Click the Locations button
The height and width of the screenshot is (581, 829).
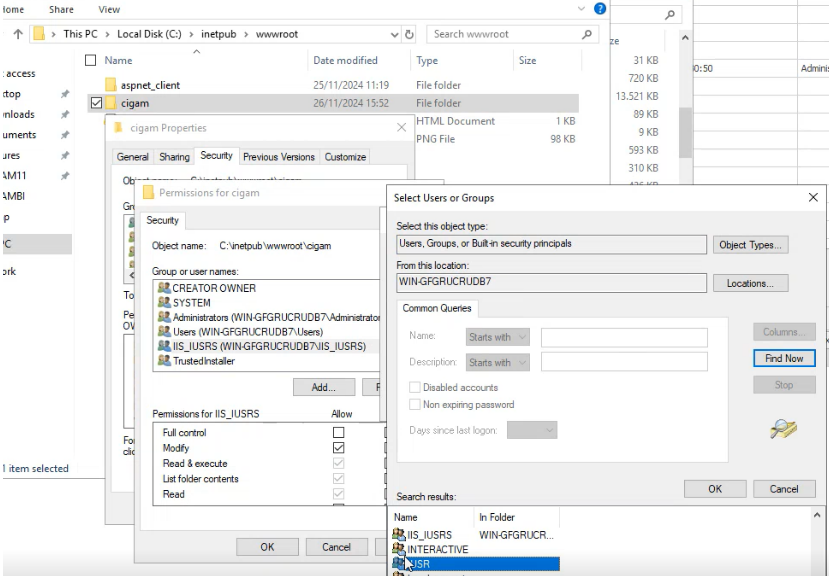tap(750, 283)
